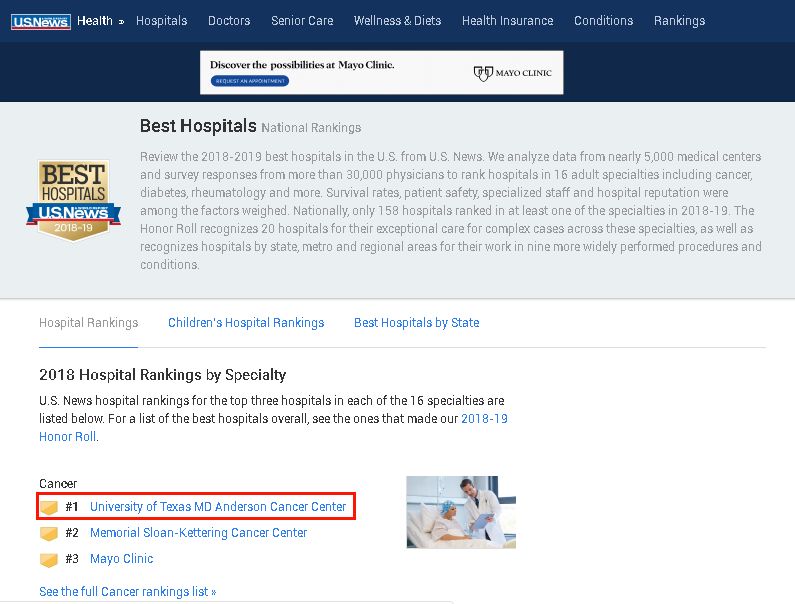Click the U.S. News logo
Image resolution: width=795 pixels, height=604 pixels.
click(x=41, y=21)
